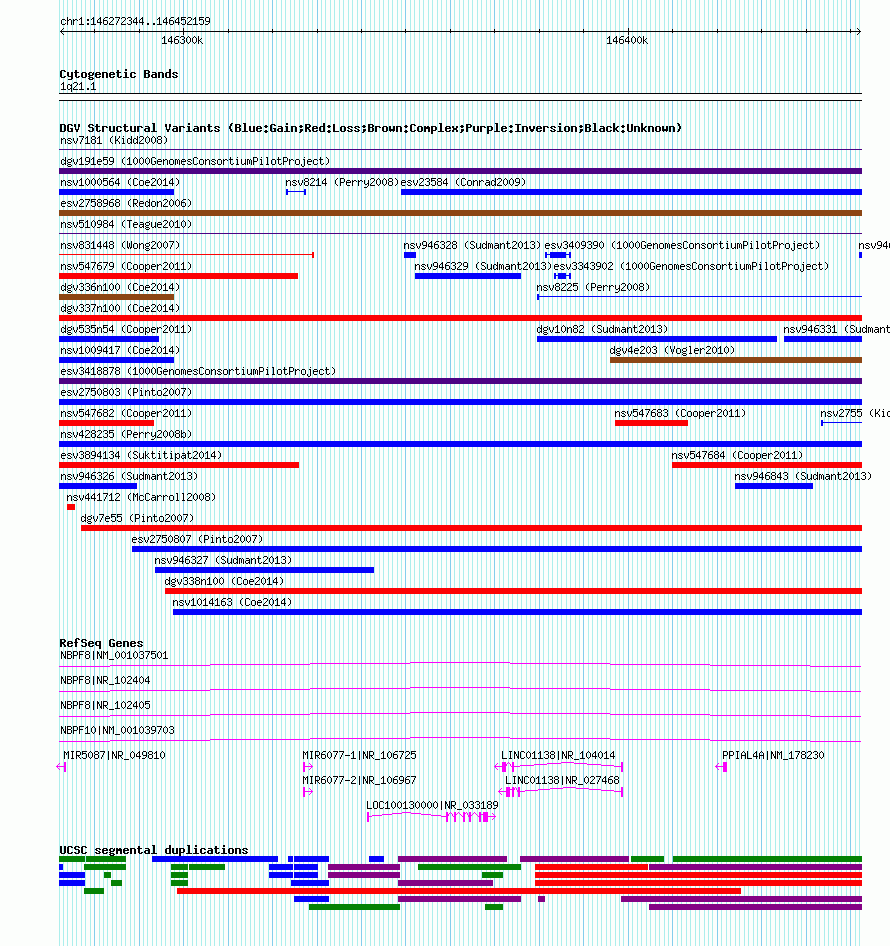Click the small nsv8214 blue feature glyph
This screenshot has width=890, height=946.
(x=296, y=192)
